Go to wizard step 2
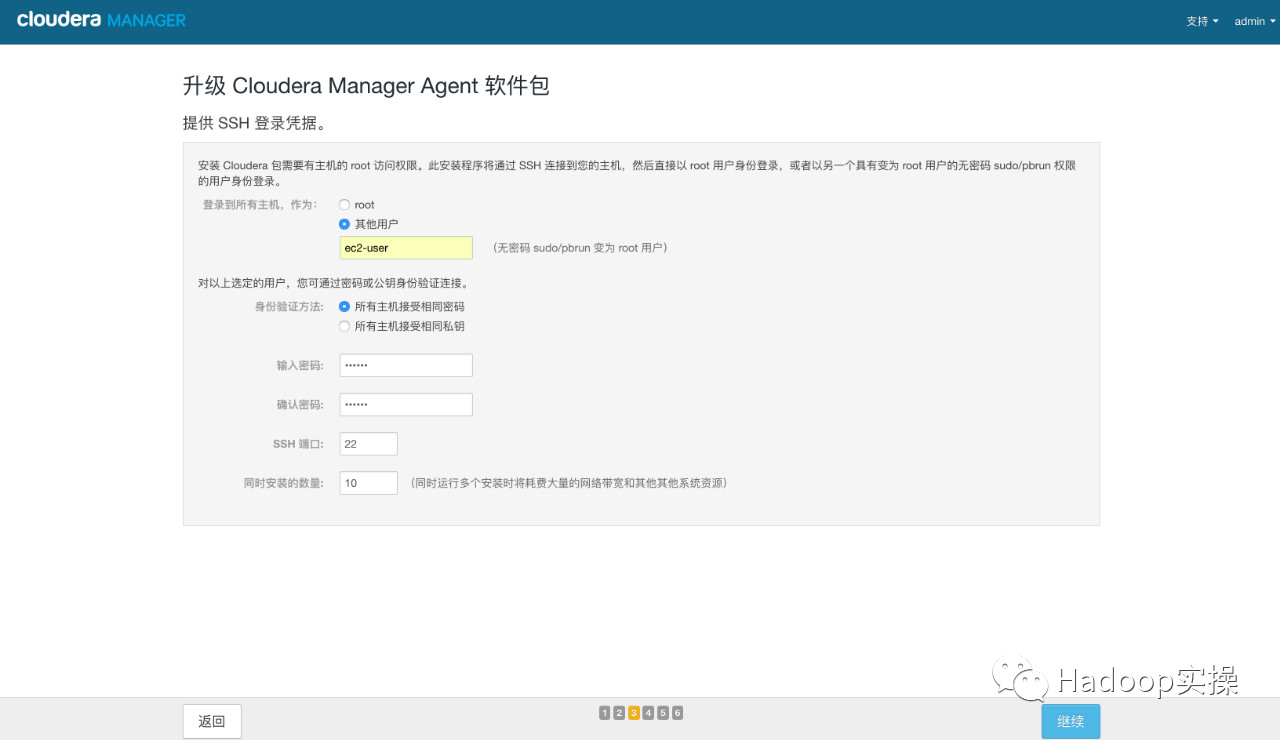The height and width of the screenshot is (740, 1280). tap(619, 713)
